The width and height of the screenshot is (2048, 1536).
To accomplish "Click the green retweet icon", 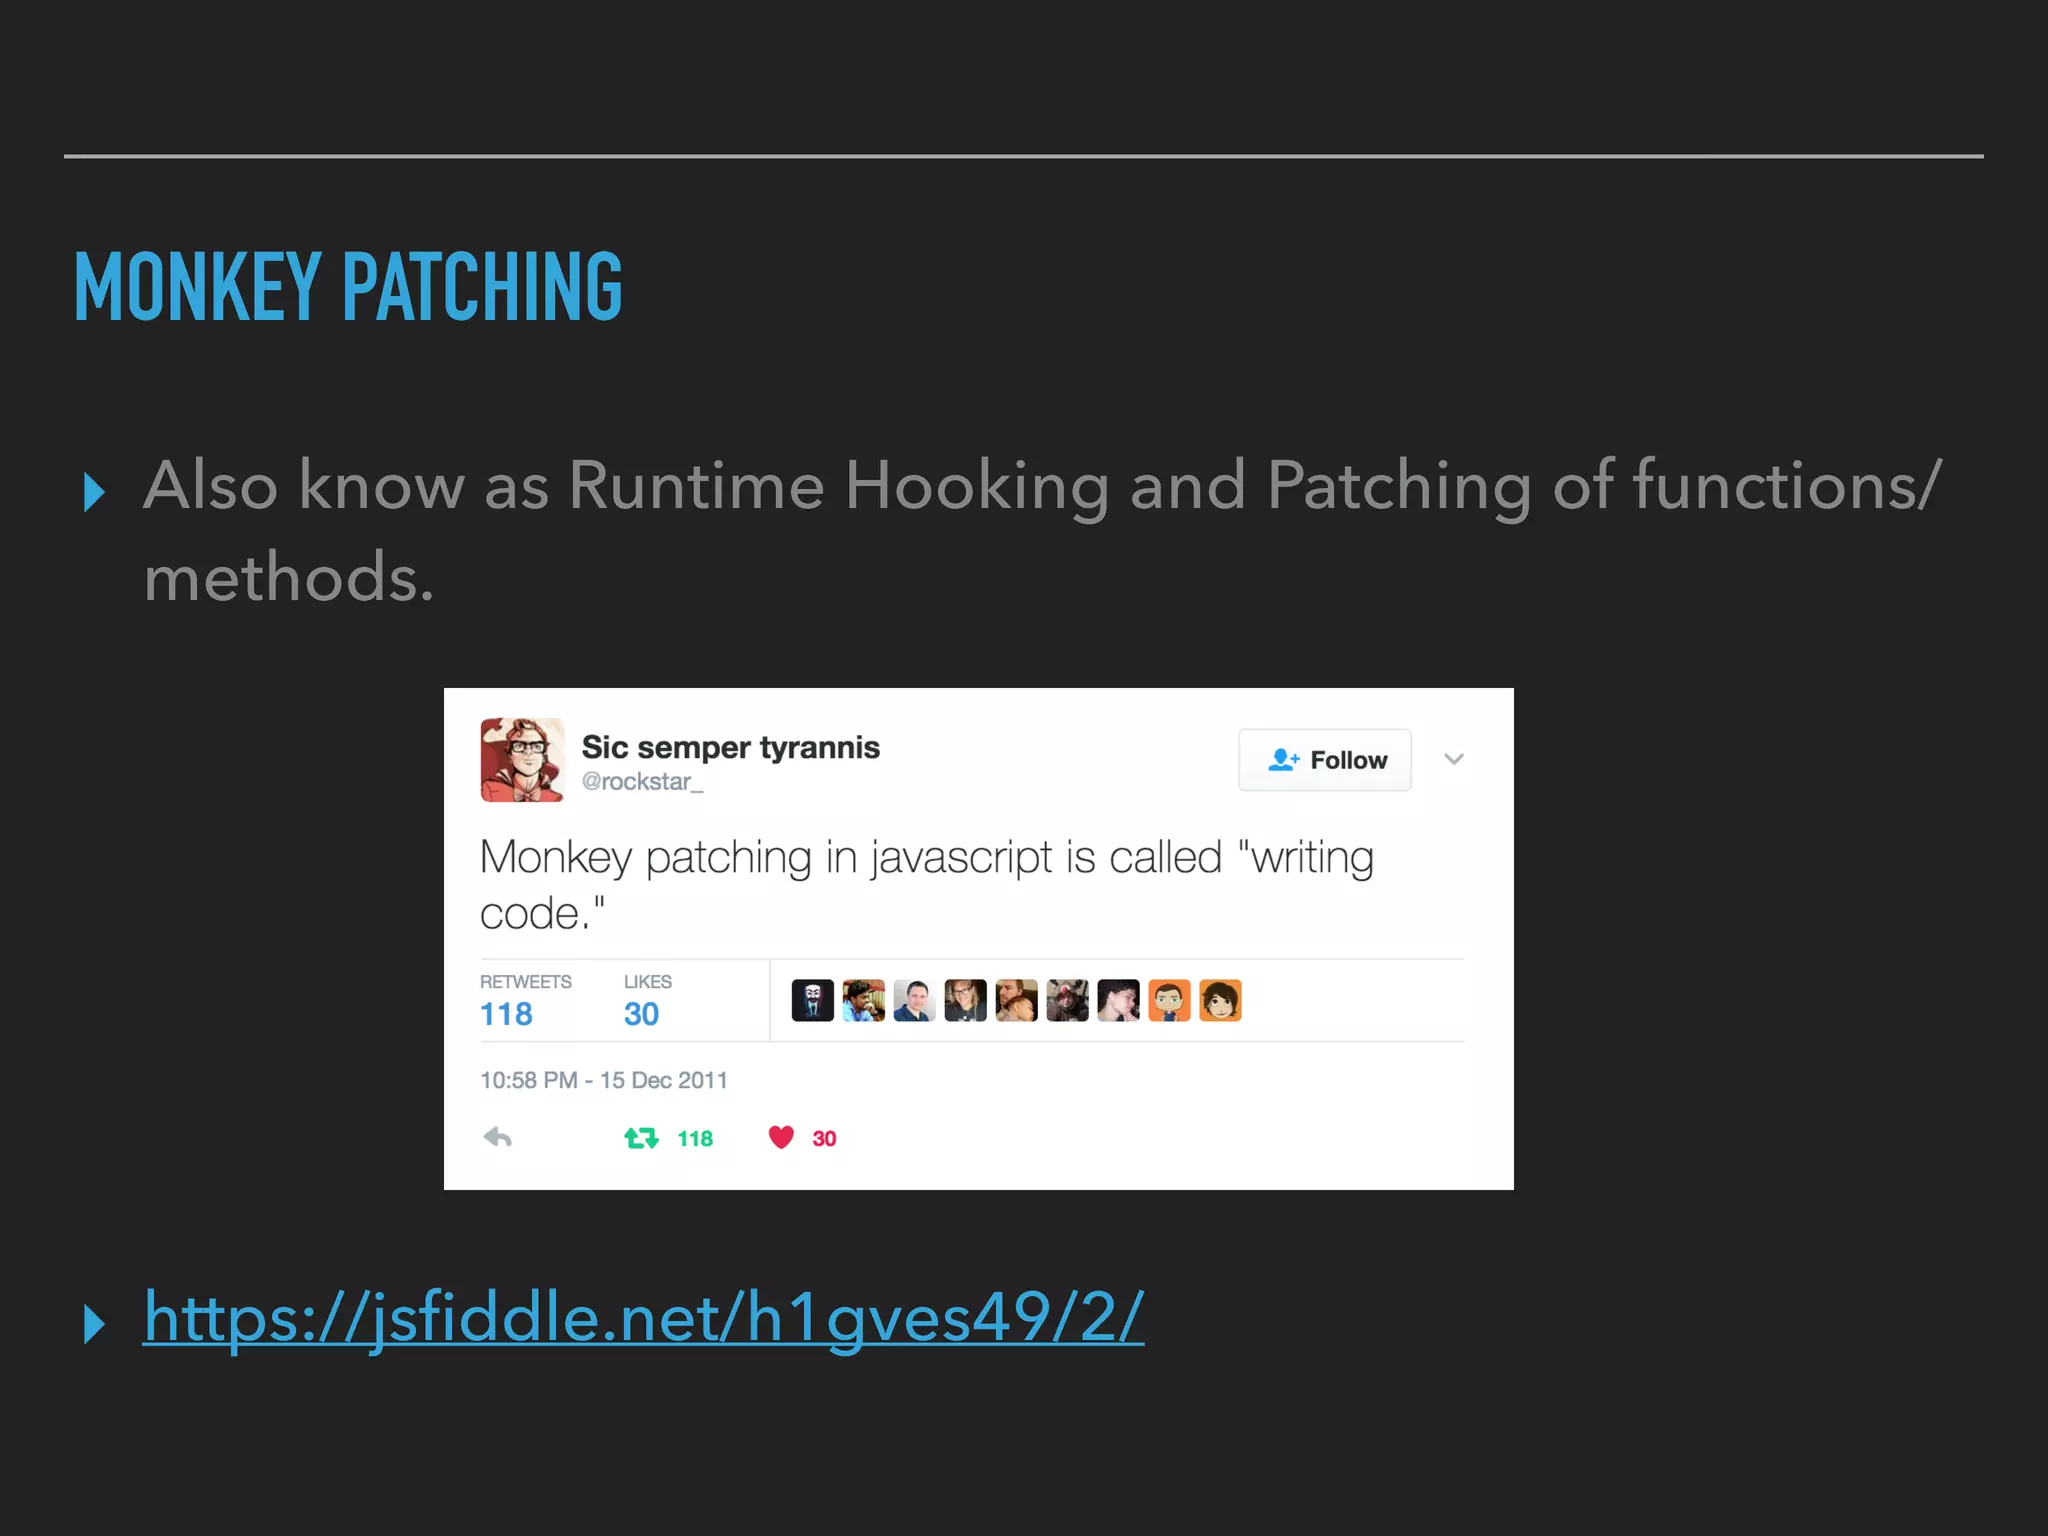I will (x=641, y=1138).
